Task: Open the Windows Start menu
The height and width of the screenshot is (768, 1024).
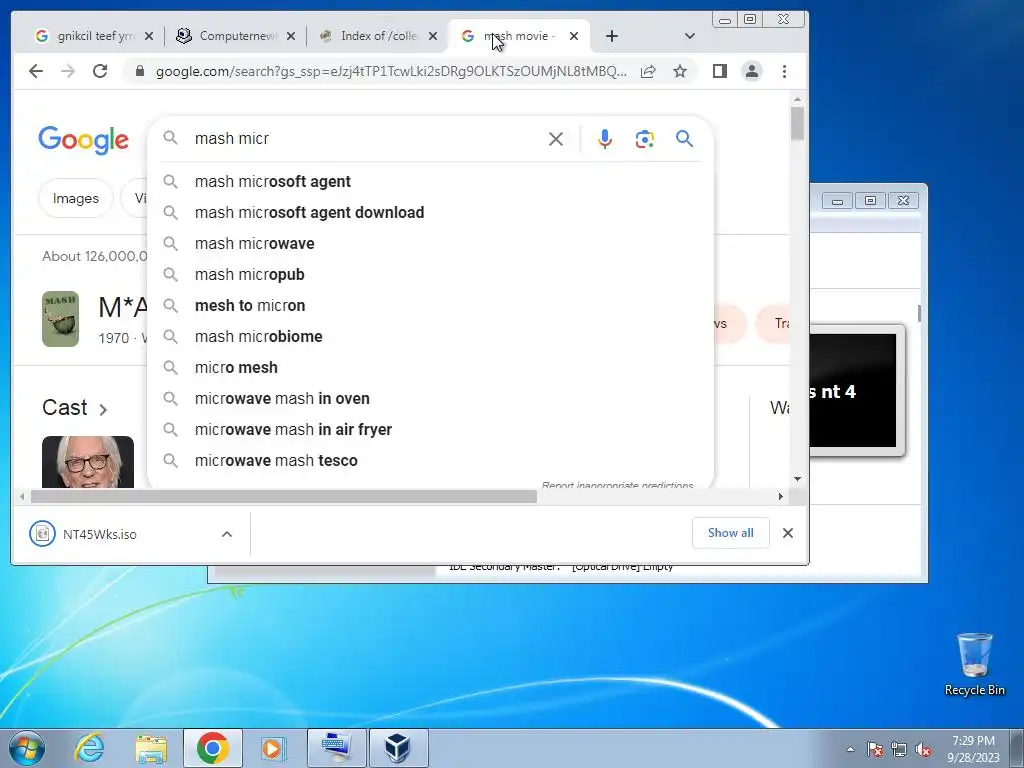Action: point(27,748)
